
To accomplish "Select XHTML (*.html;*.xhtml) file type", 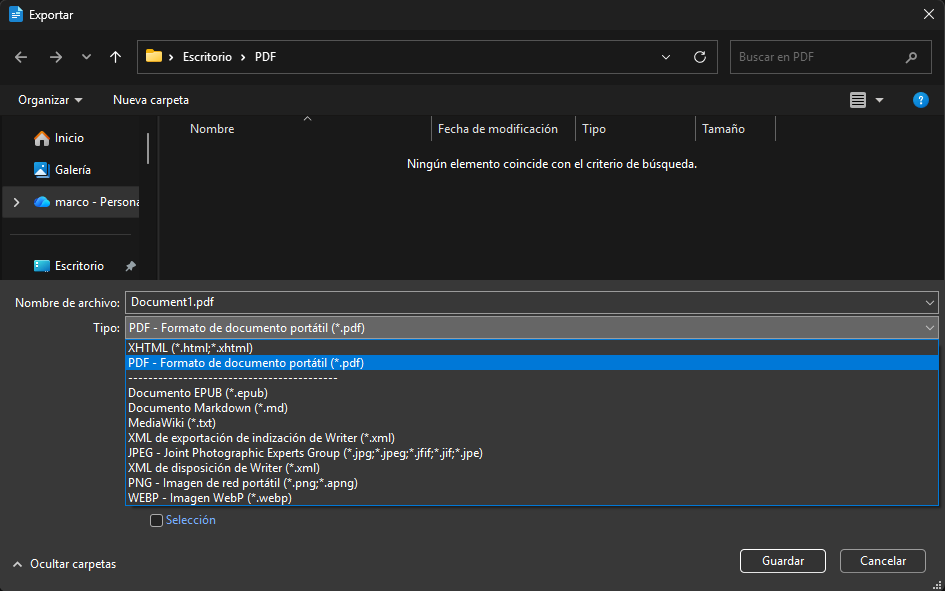I will point(190,348).
